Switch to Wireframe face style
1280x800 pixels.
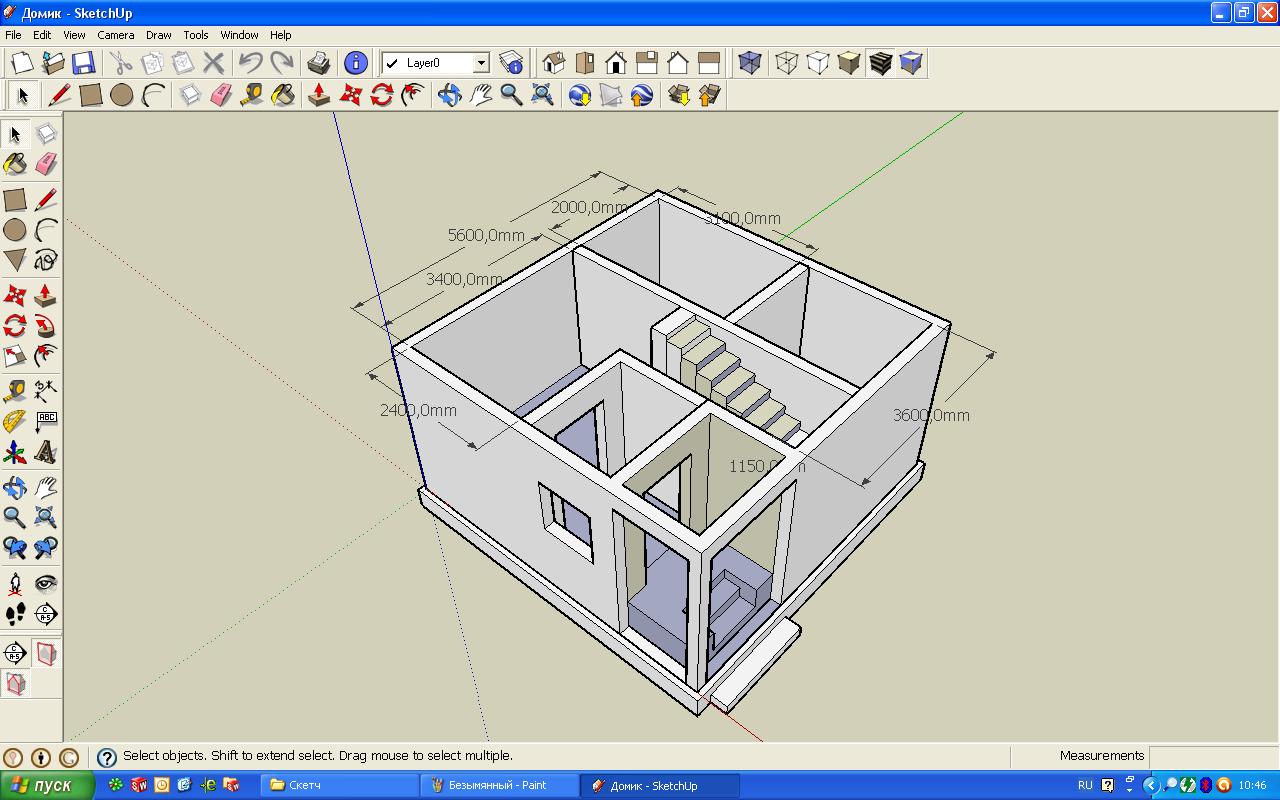787,63
